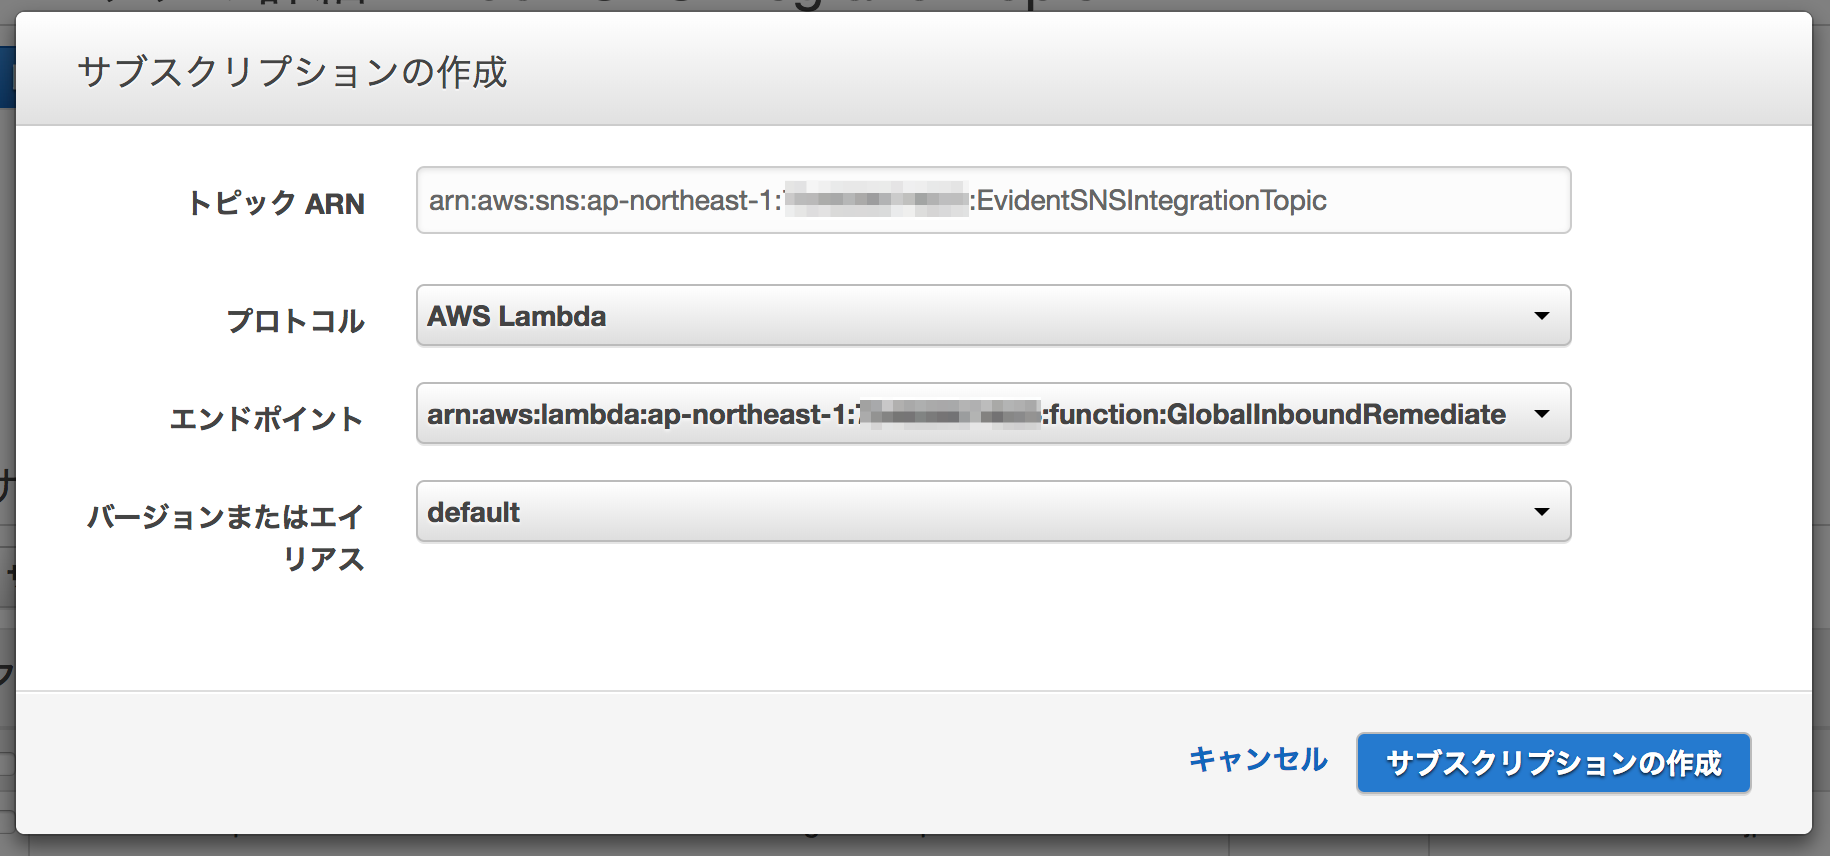The image size is (1830, 856).
Task: Expand the エンドポイント dropdown arrow
Action: [1544, 414]
